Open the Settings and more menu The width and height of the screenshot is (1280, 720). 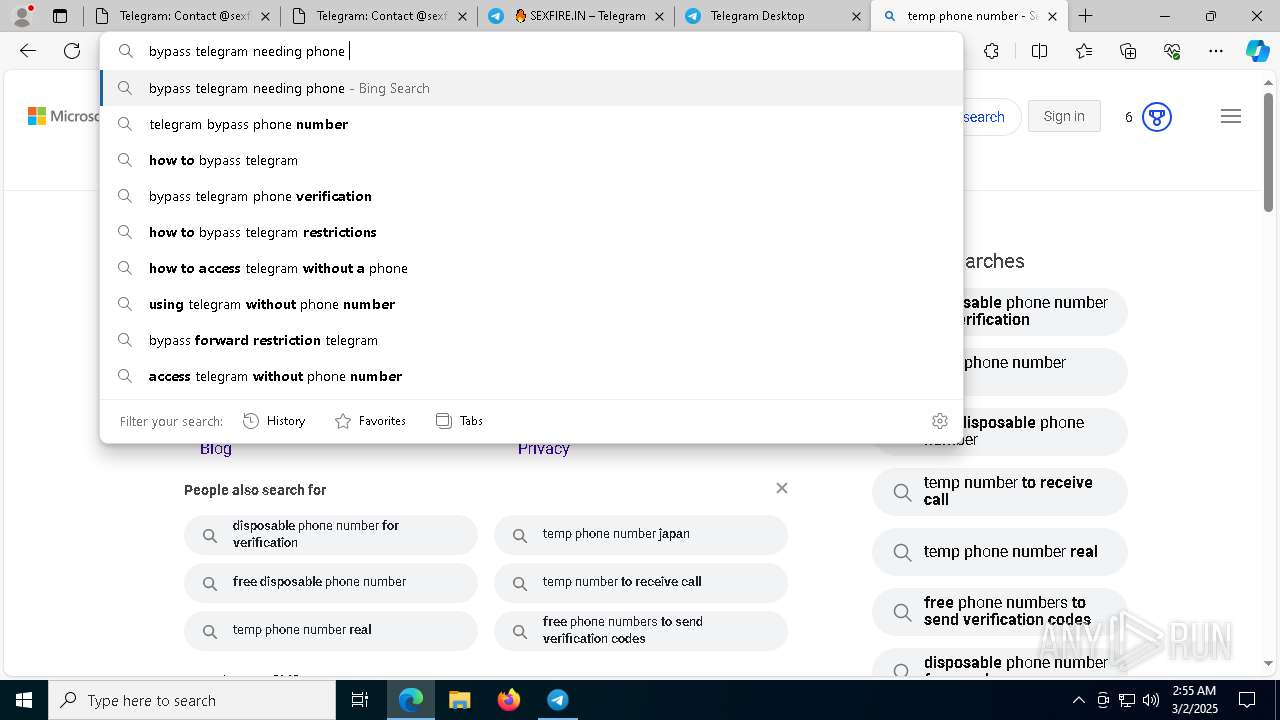[x=1216, y=51]
